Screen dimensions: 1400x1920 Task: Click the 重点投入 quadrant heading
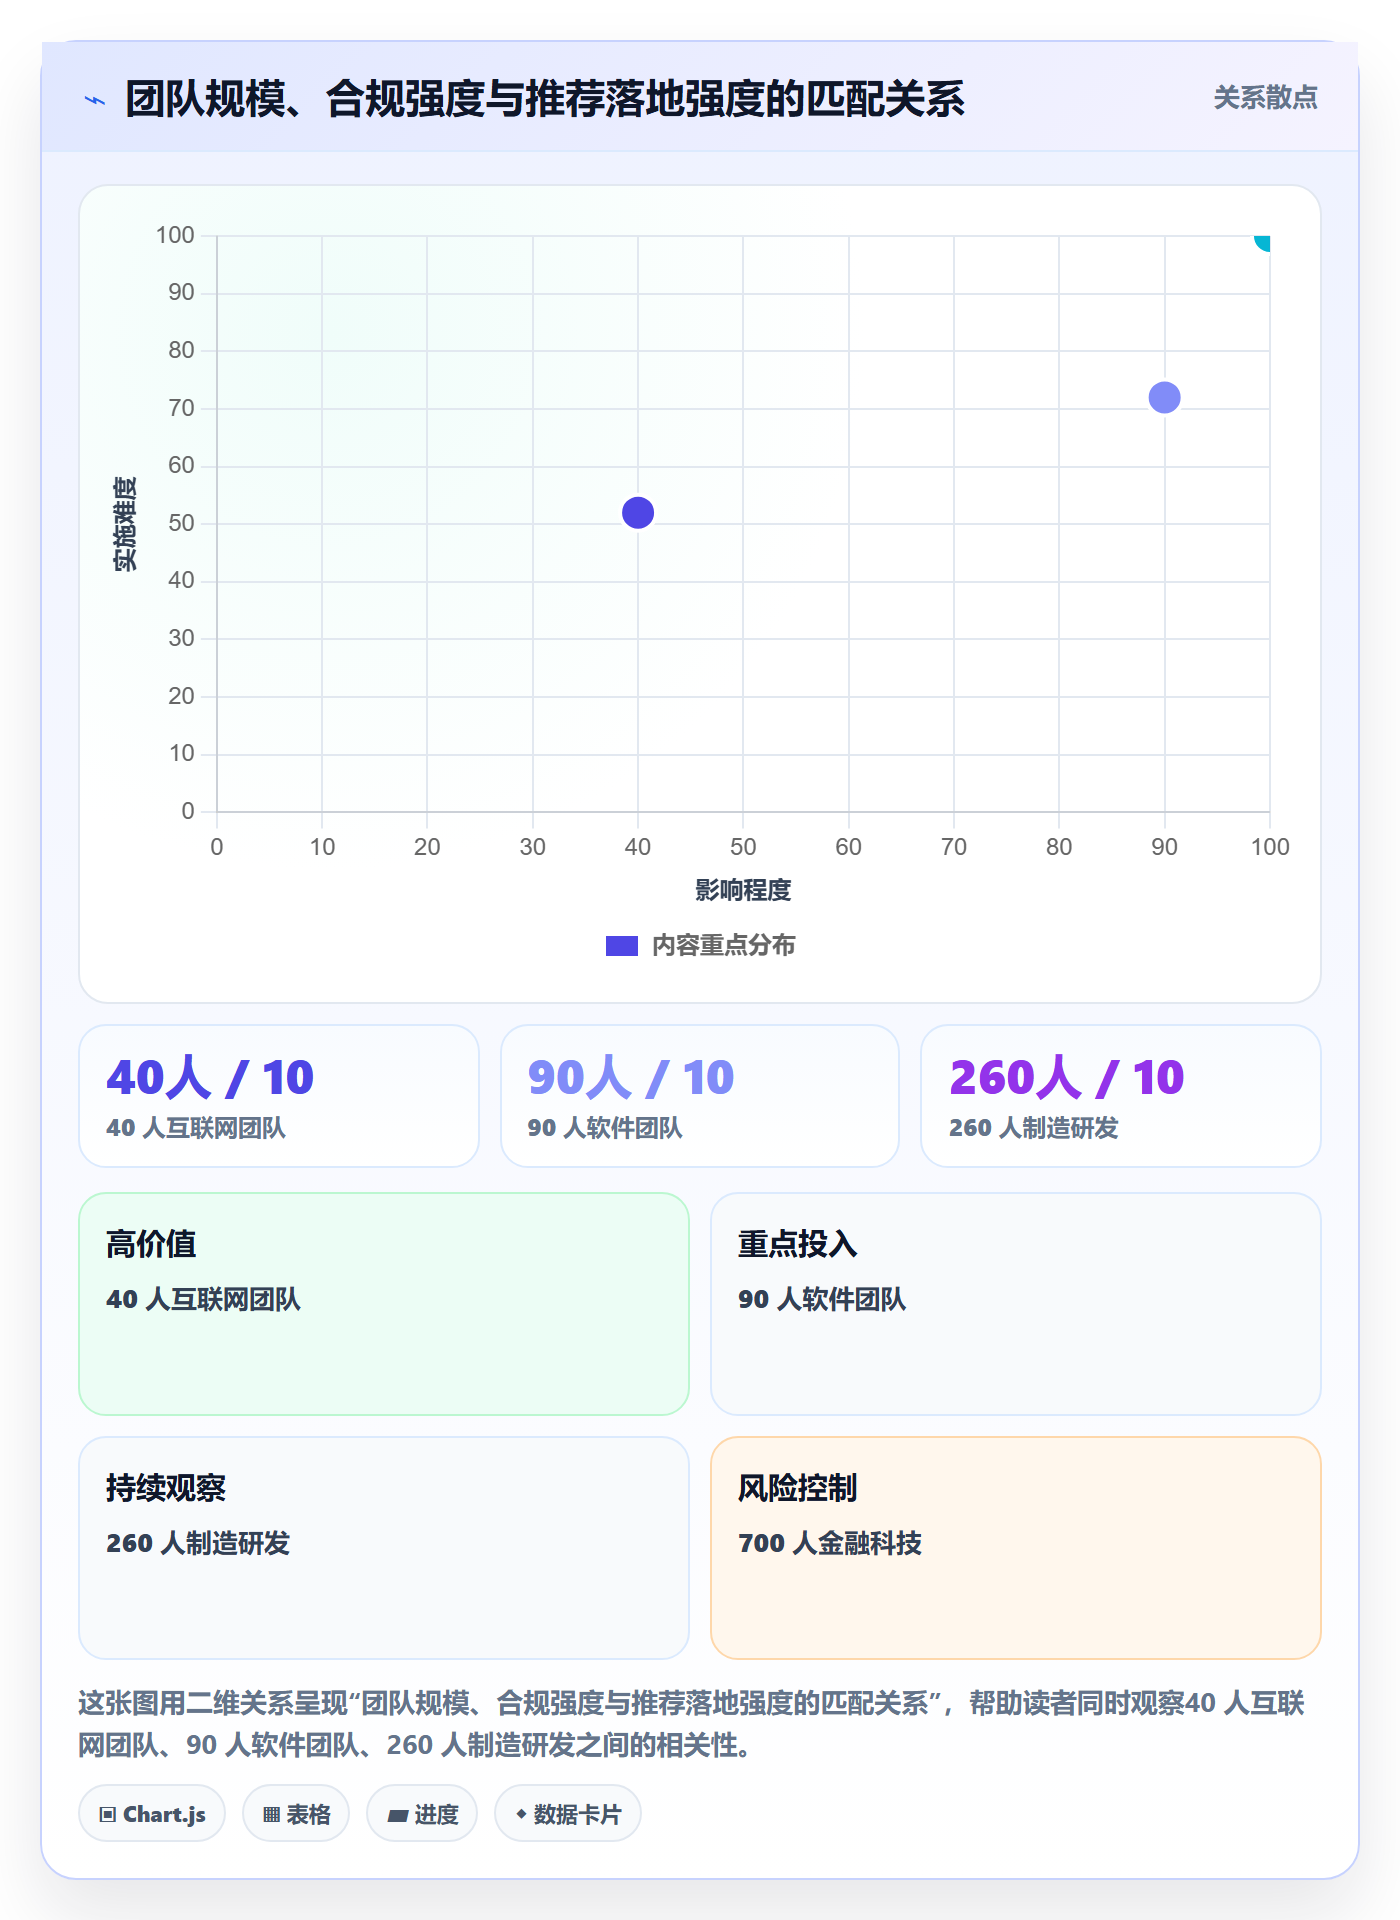798,1244
